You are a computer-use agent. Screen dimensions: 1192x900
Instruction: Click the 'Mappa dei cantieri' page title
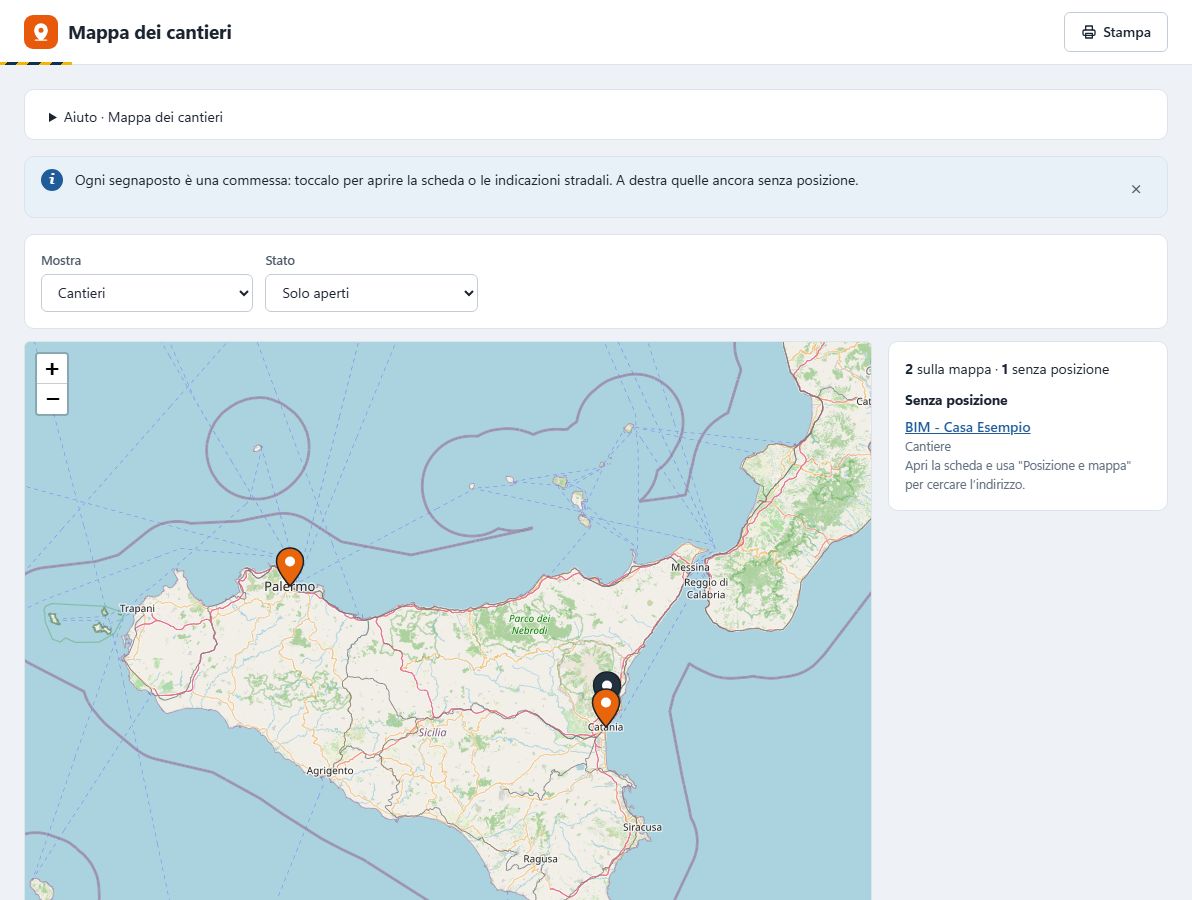coord(150,32)
